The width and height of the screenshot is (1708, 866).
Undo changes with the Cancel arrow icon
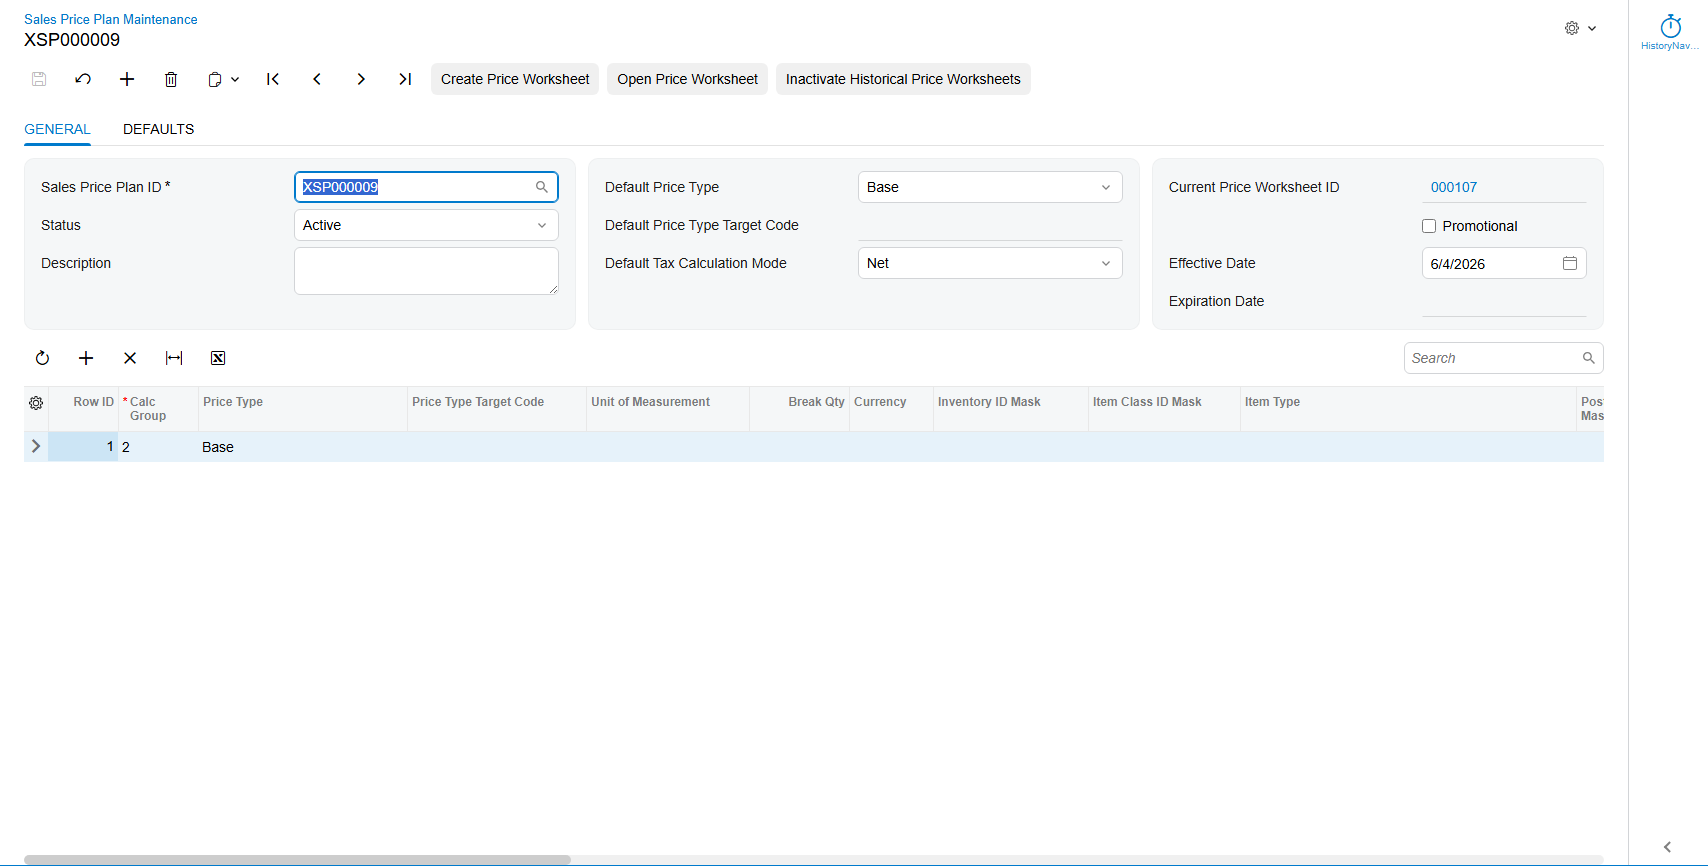83,79
